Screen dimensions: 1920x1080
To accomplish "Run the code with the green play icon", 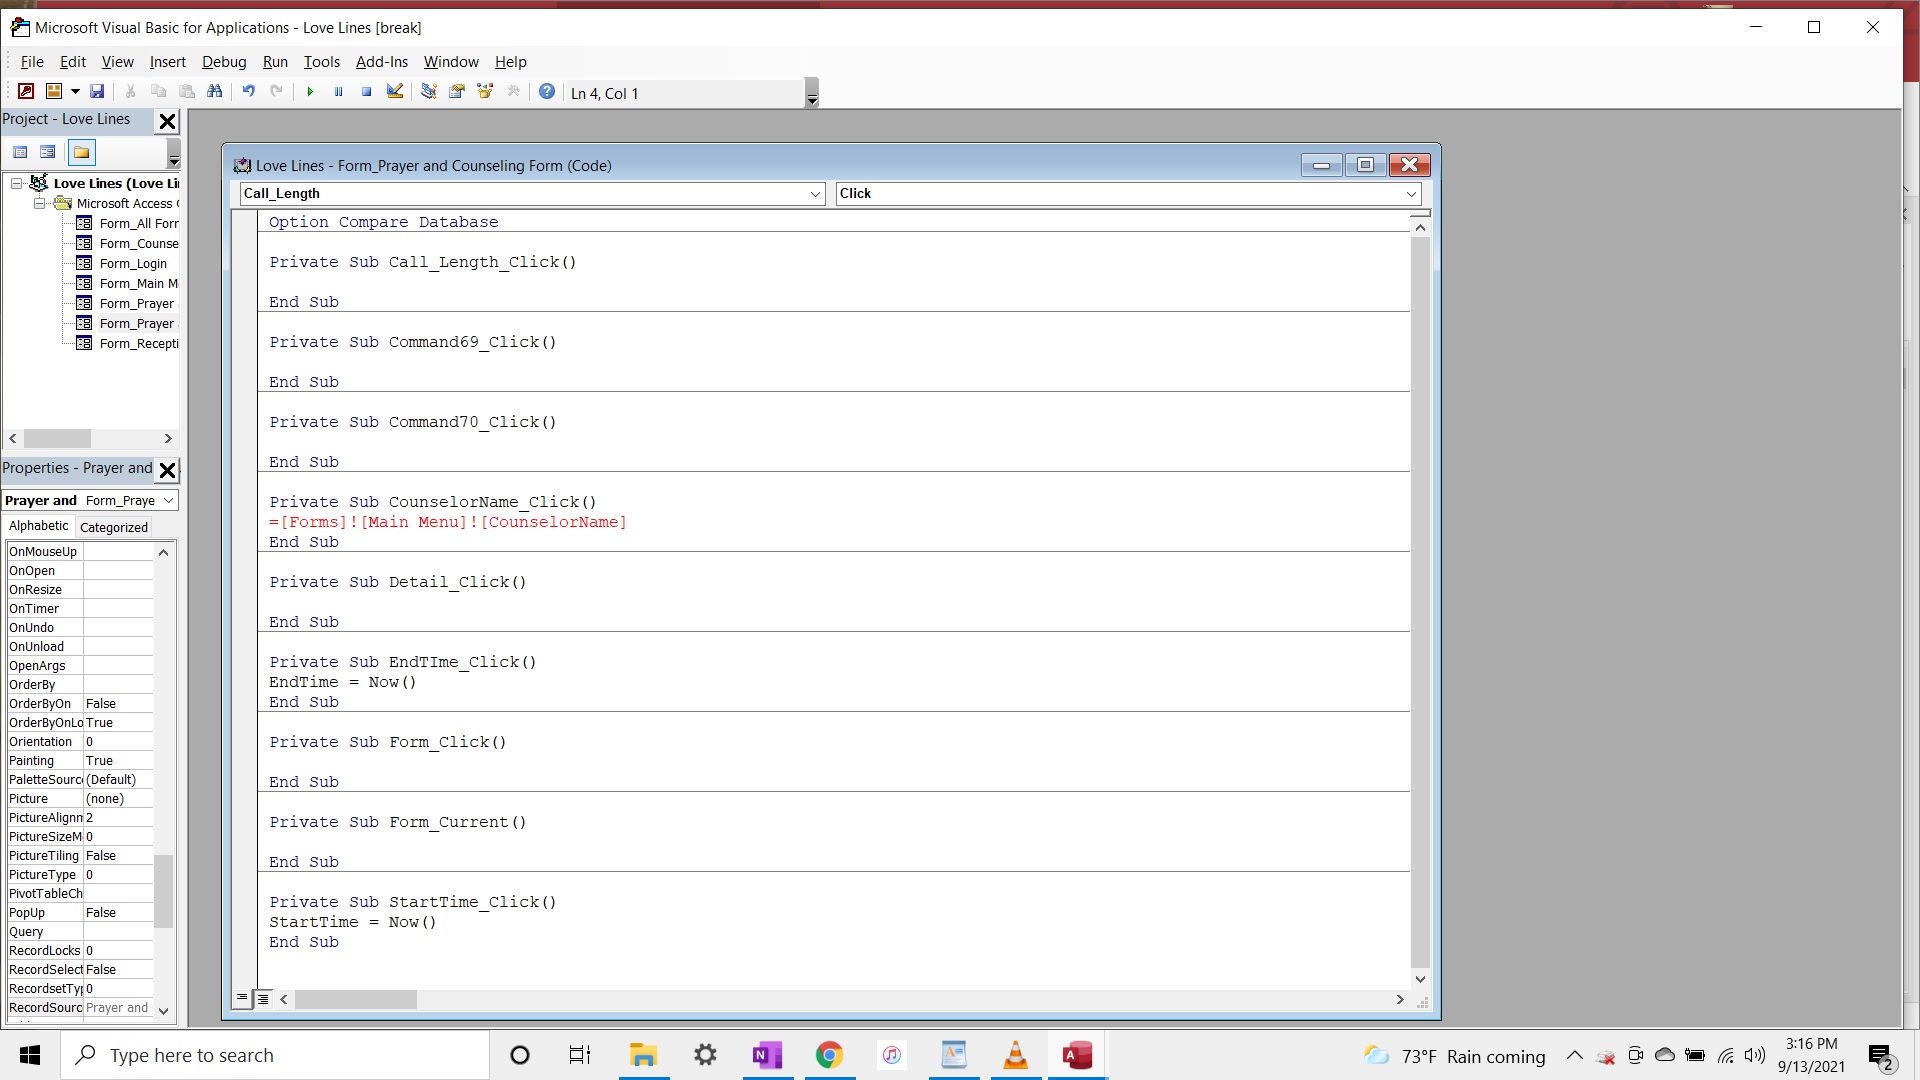I will pos(310,92).
